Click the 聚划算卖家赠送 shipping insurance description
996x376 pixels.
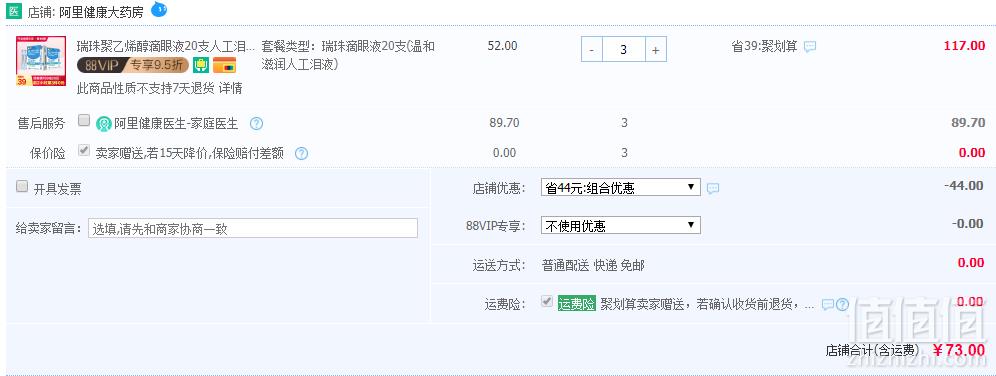click(707, 304)
